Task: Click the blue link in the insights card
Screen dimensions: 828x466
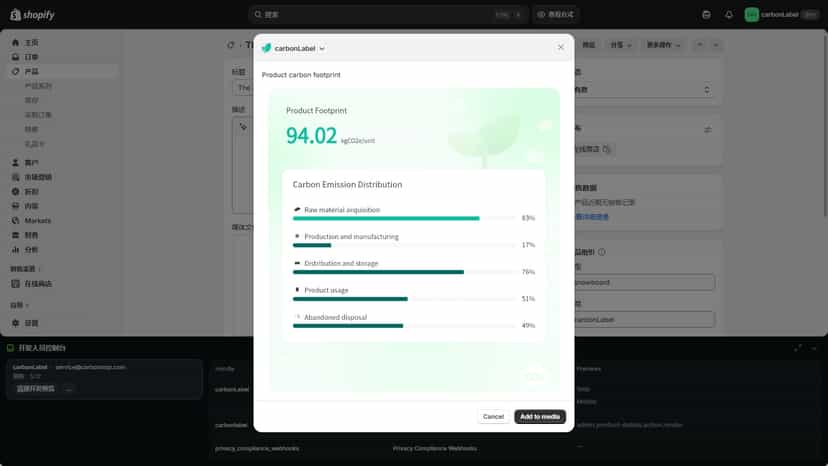Action: click(591, 217)
